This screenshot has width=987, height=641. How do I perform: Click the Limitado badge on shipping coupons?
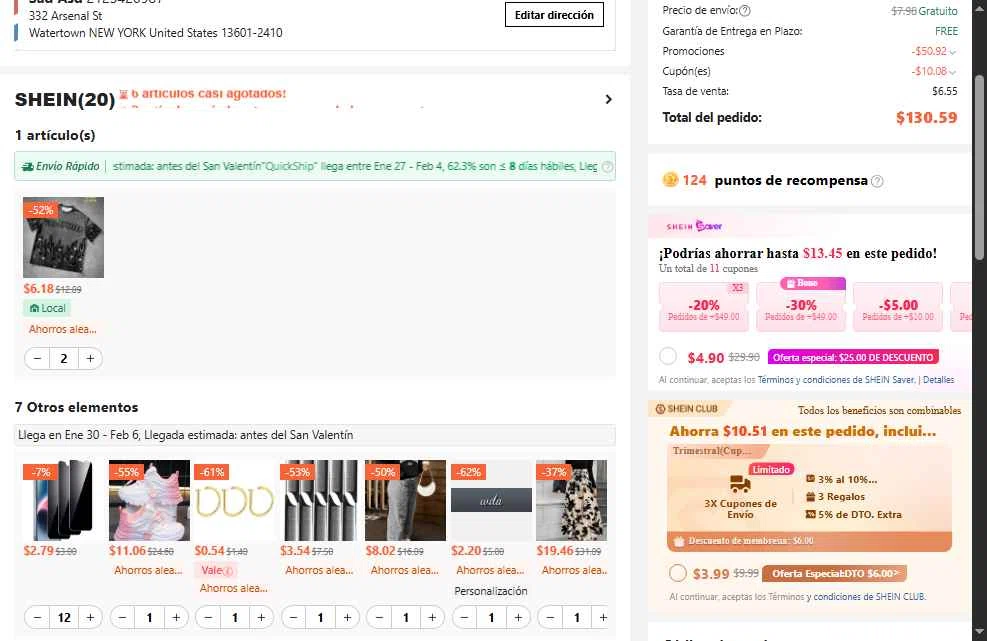(770, 469)
